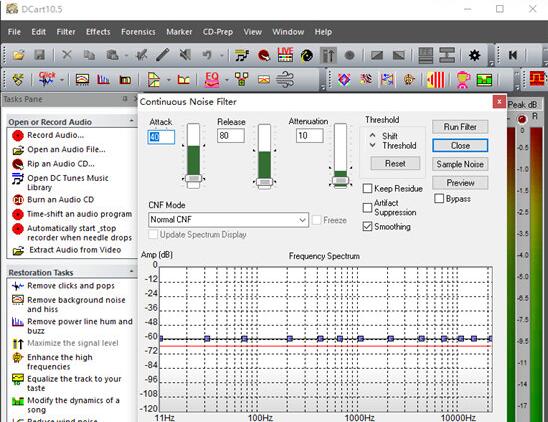Click the Cut (X) toolbar icon
548x422 pixels.
(66, 55)
